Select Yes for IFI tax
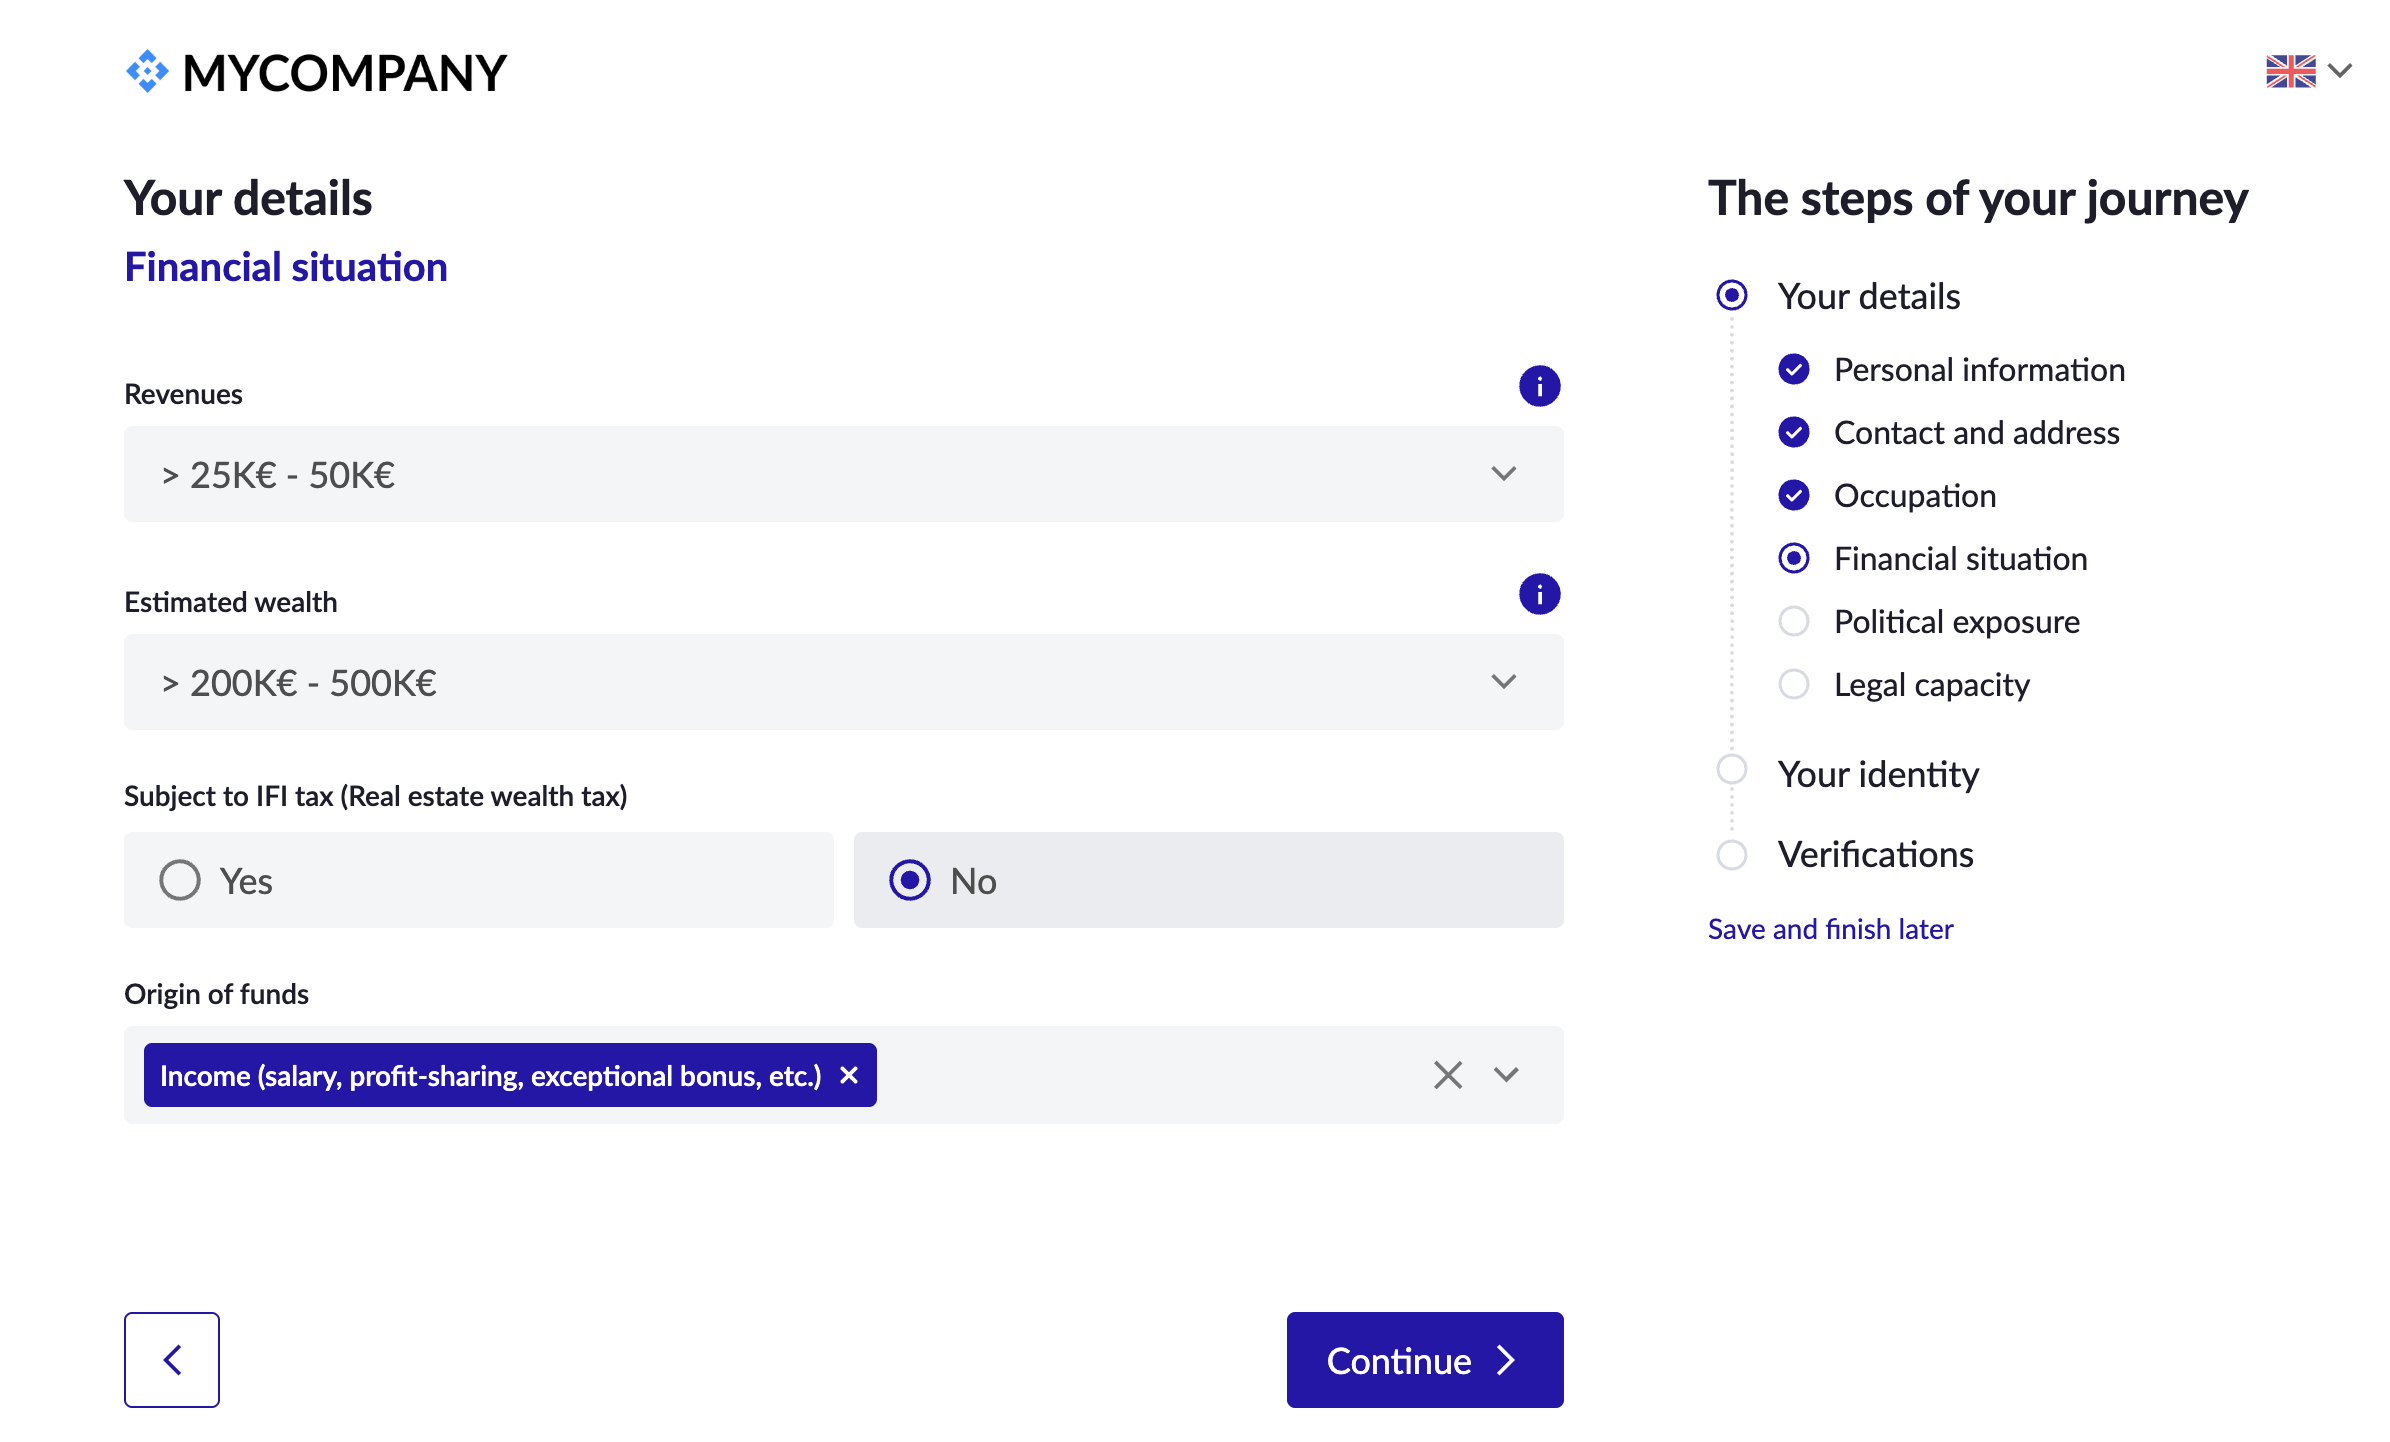 pos(180,880)
